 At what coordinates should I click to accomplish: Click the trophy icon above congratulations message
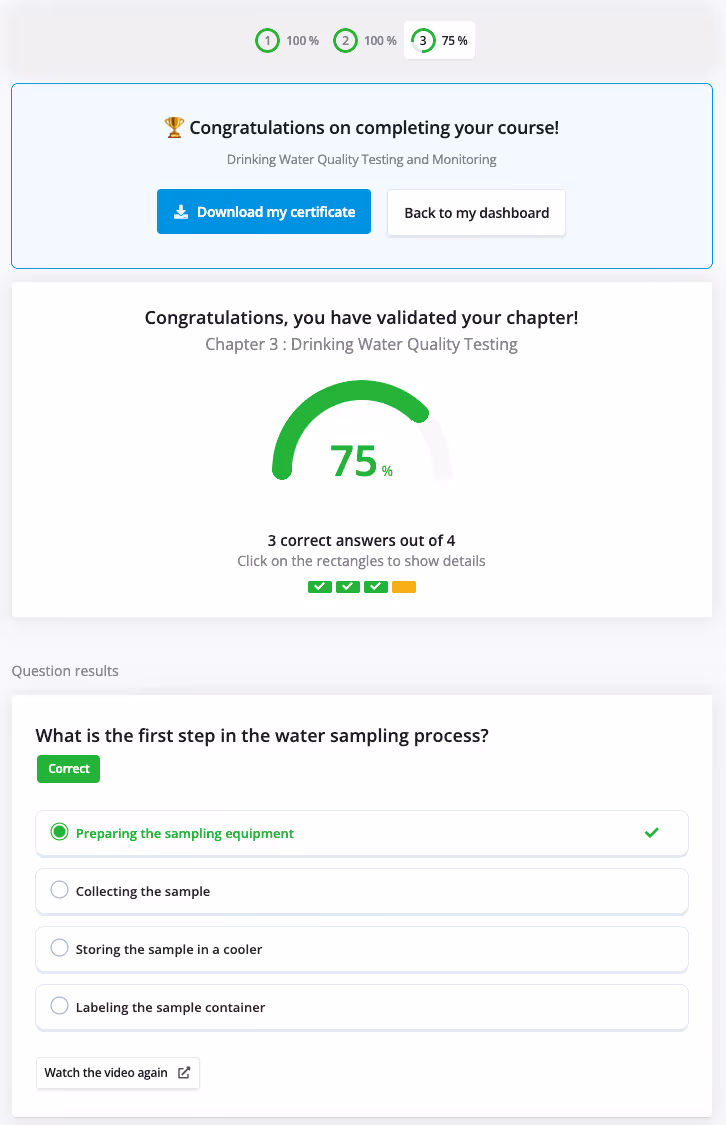[173, 127]
